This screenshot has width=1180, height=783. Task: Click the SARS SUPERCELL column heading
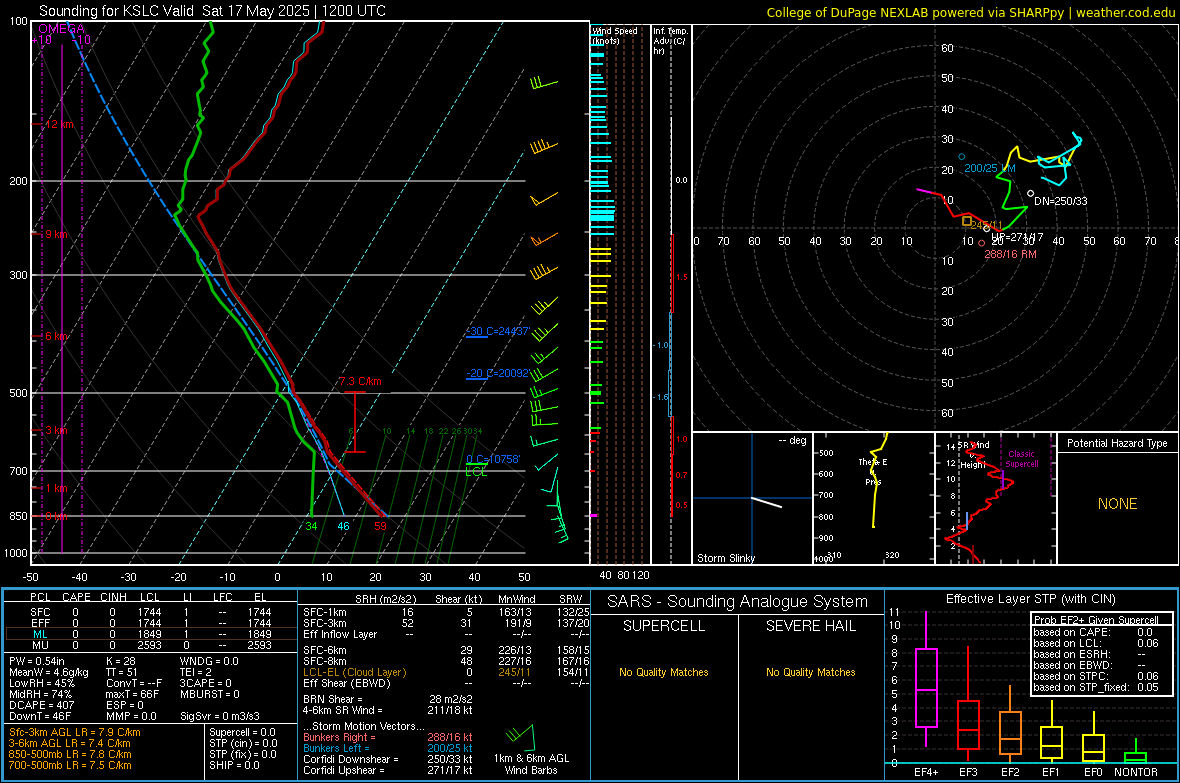coord(664,626)
